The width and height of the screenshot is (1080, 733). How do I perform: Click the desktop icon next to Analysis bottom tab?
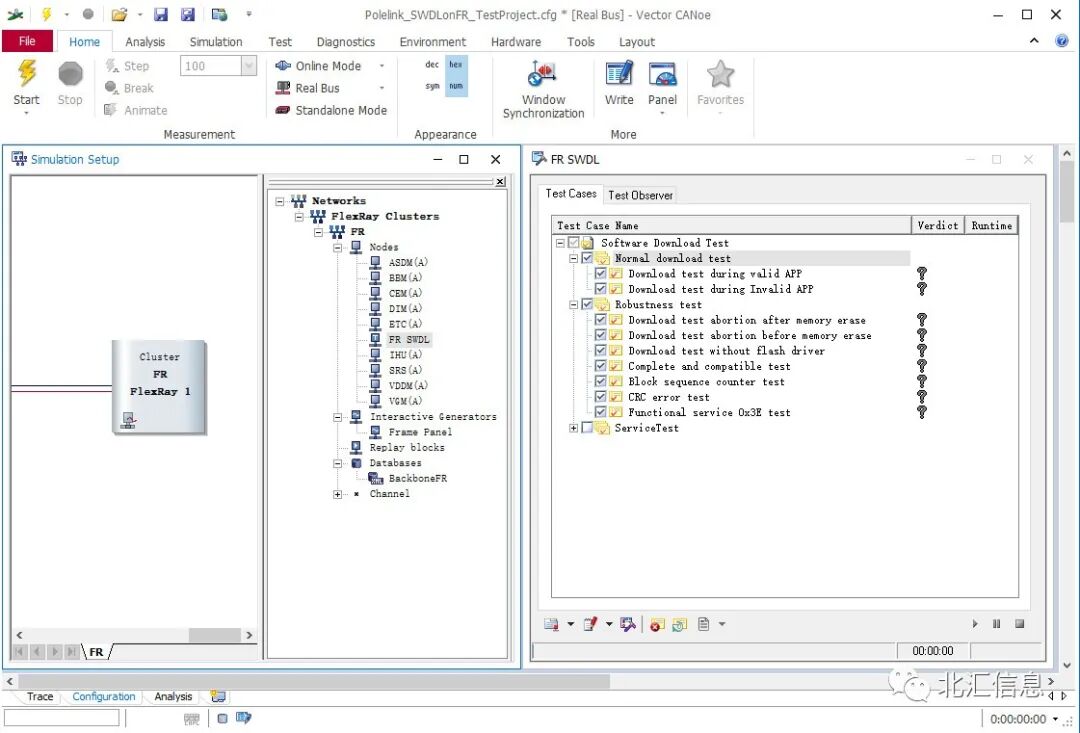(218, 696)
